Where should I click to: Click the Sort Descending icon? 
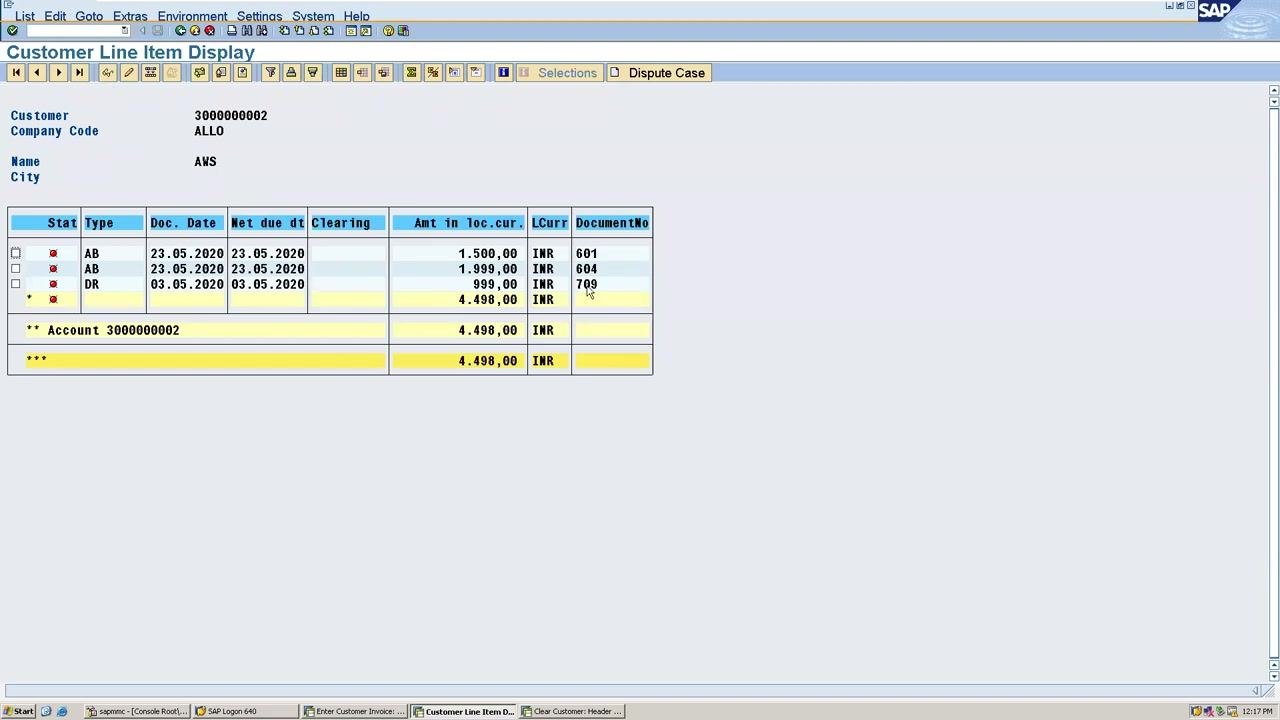(x=312, y=73)
